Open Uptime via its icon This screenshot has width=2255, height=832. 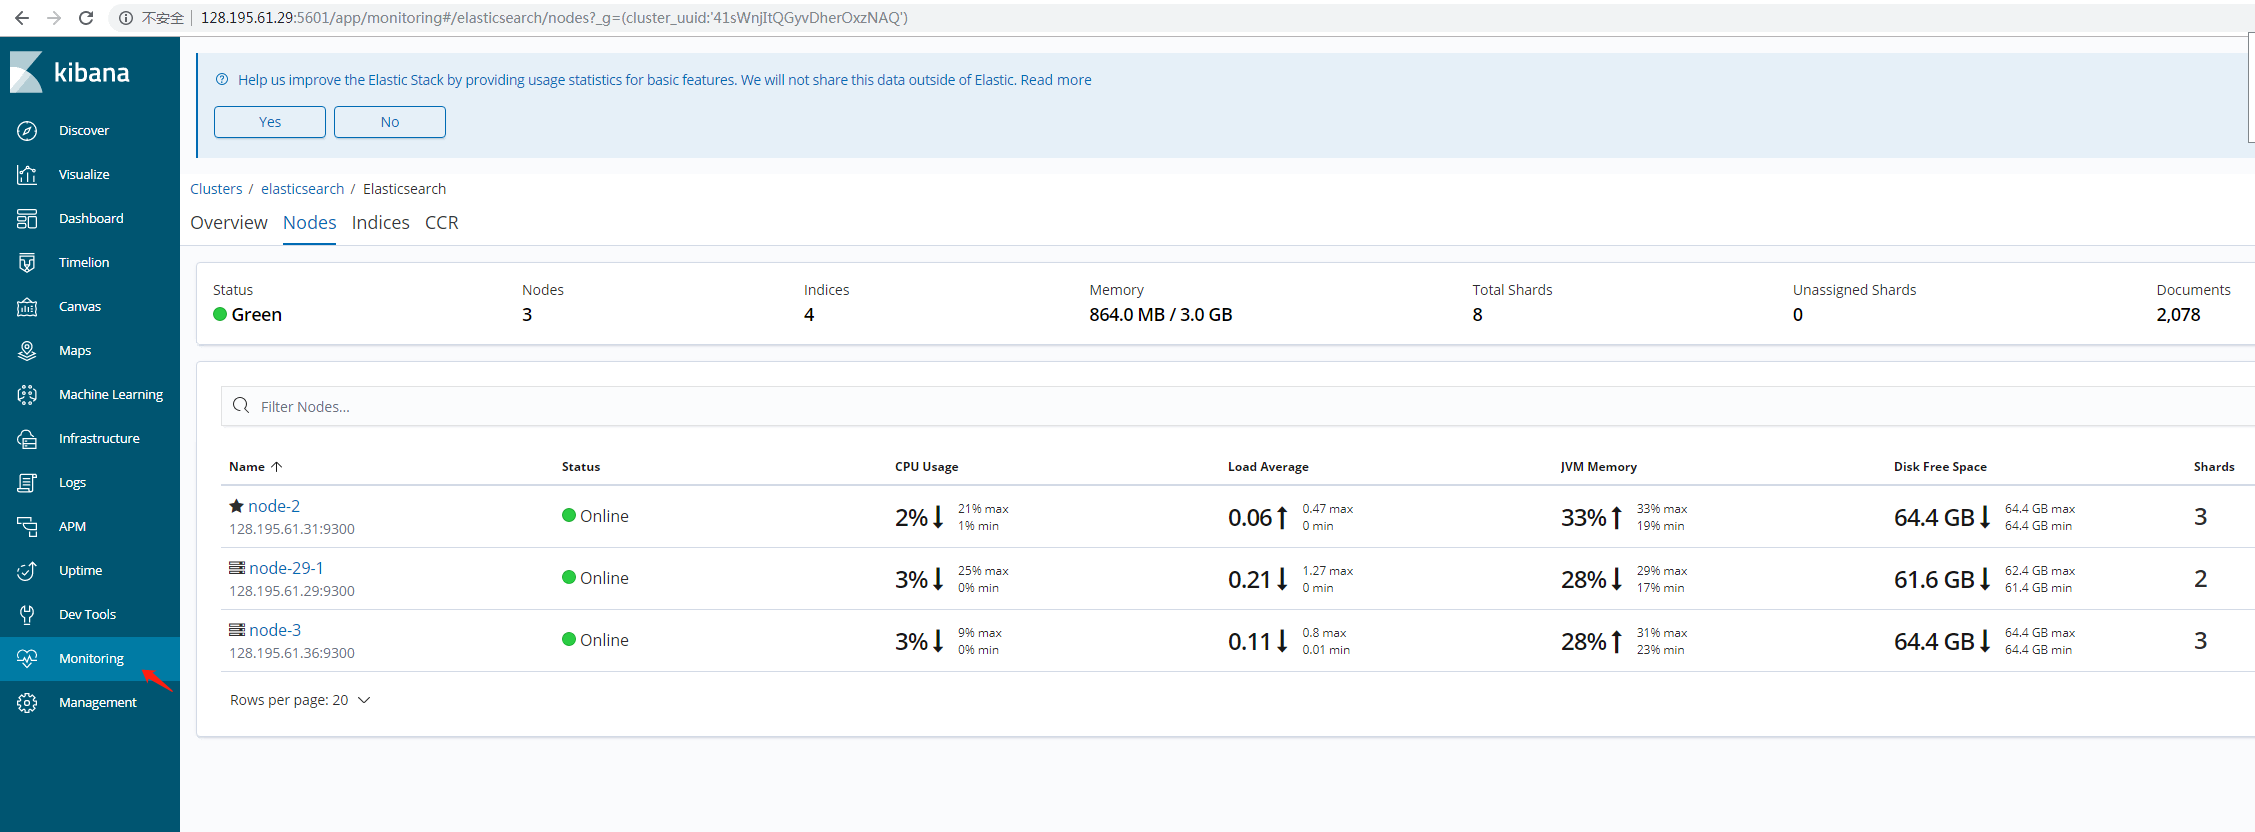click(x=27, y=571)
